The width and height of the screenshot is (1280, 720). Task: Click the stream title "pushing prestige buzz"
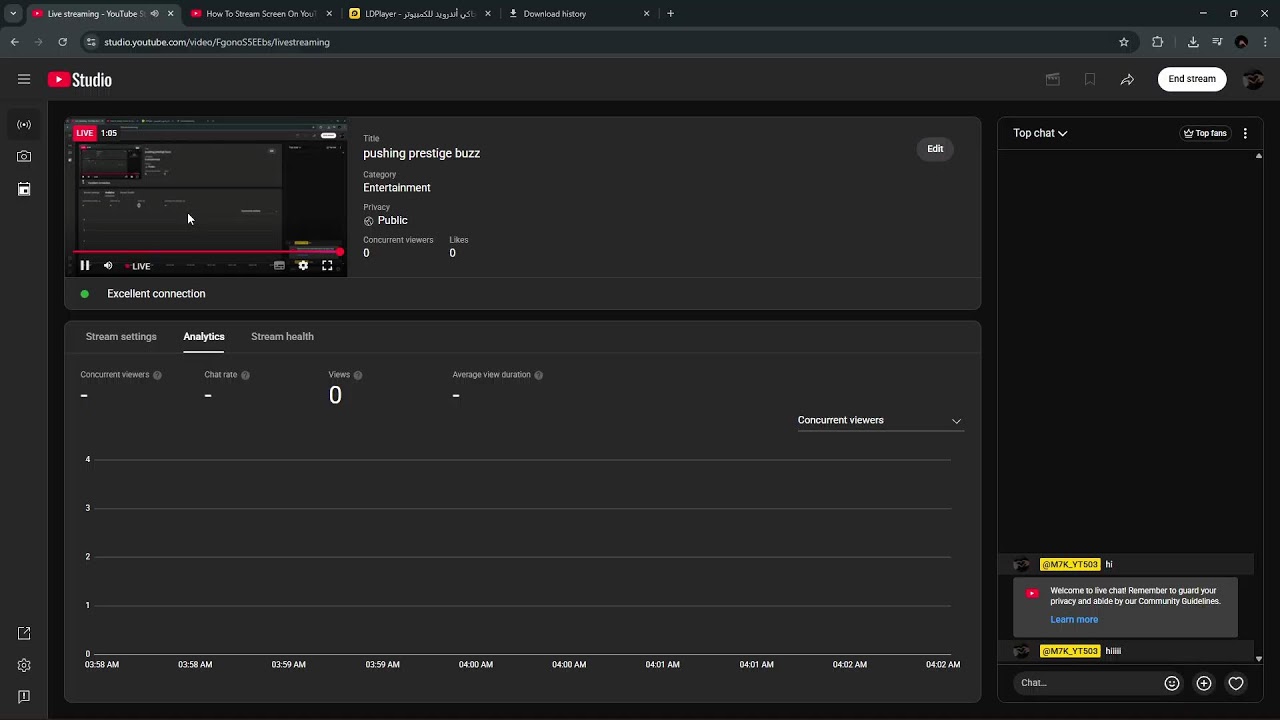tap(421, 154)
